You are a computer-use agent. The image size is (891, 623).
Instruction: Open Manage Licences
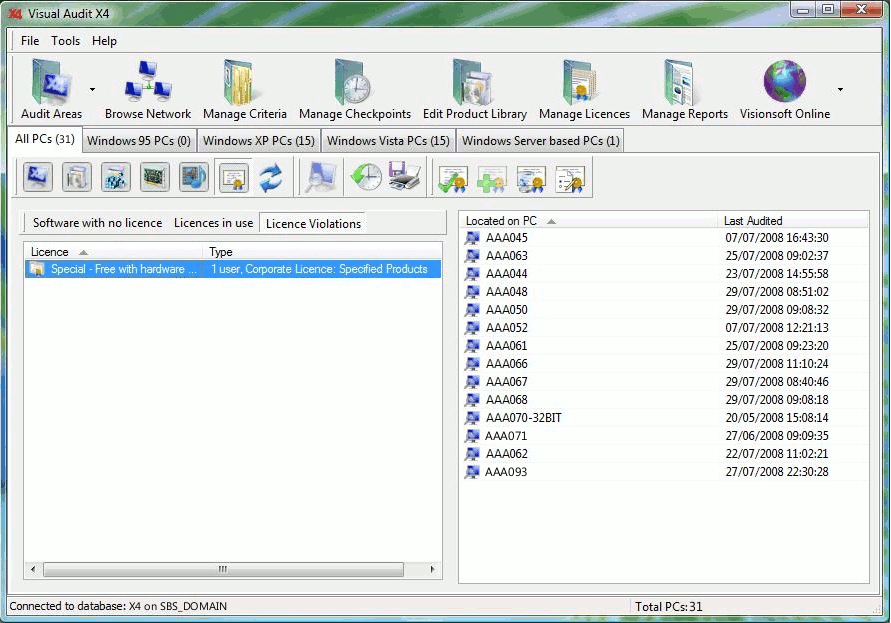584,90
